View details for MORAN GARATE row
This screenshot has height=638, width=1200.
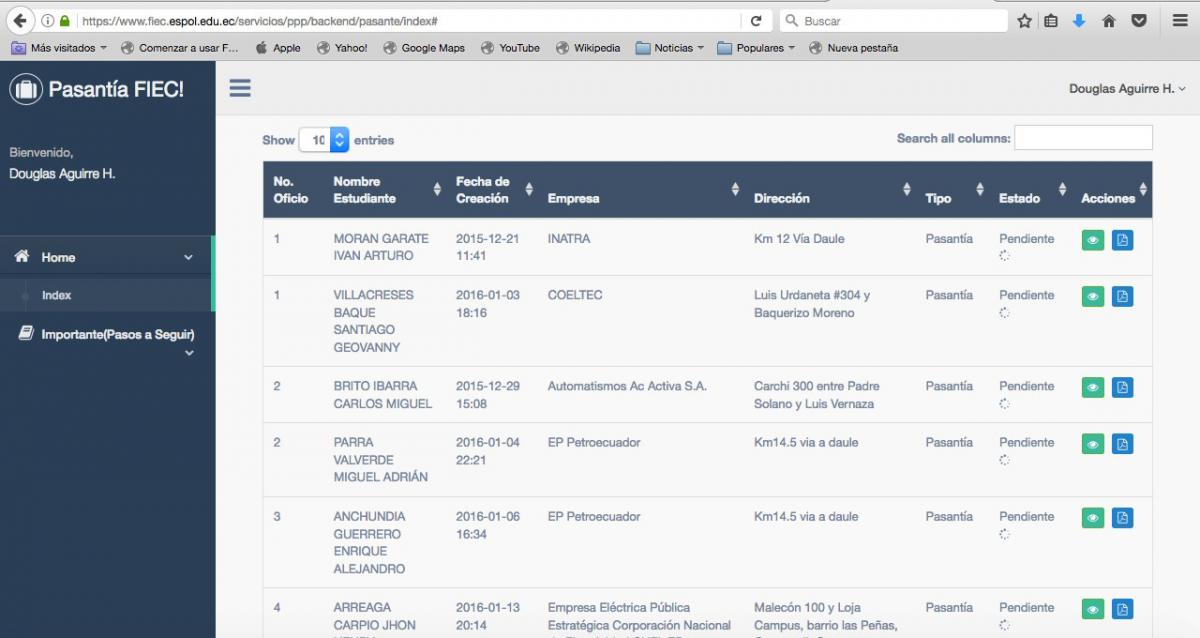[x=1093, y=240]
